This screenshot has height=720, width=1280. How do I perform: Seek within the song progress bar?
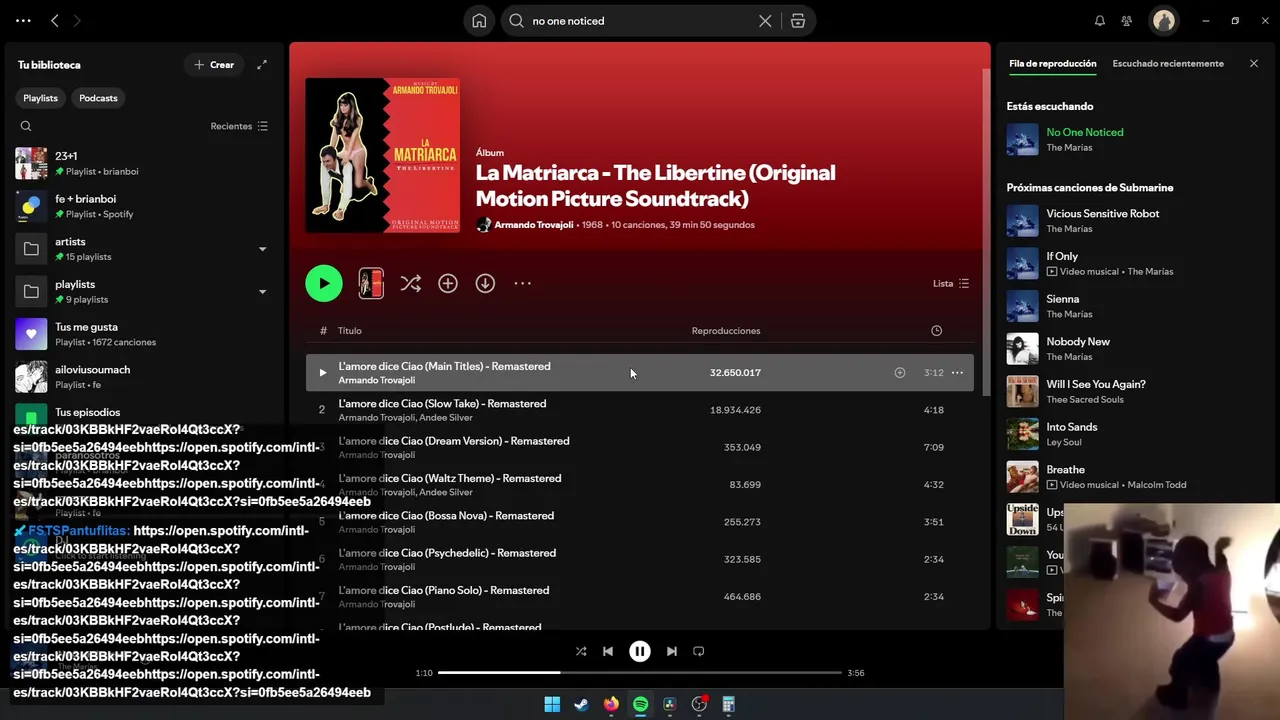tap(640, 673)
